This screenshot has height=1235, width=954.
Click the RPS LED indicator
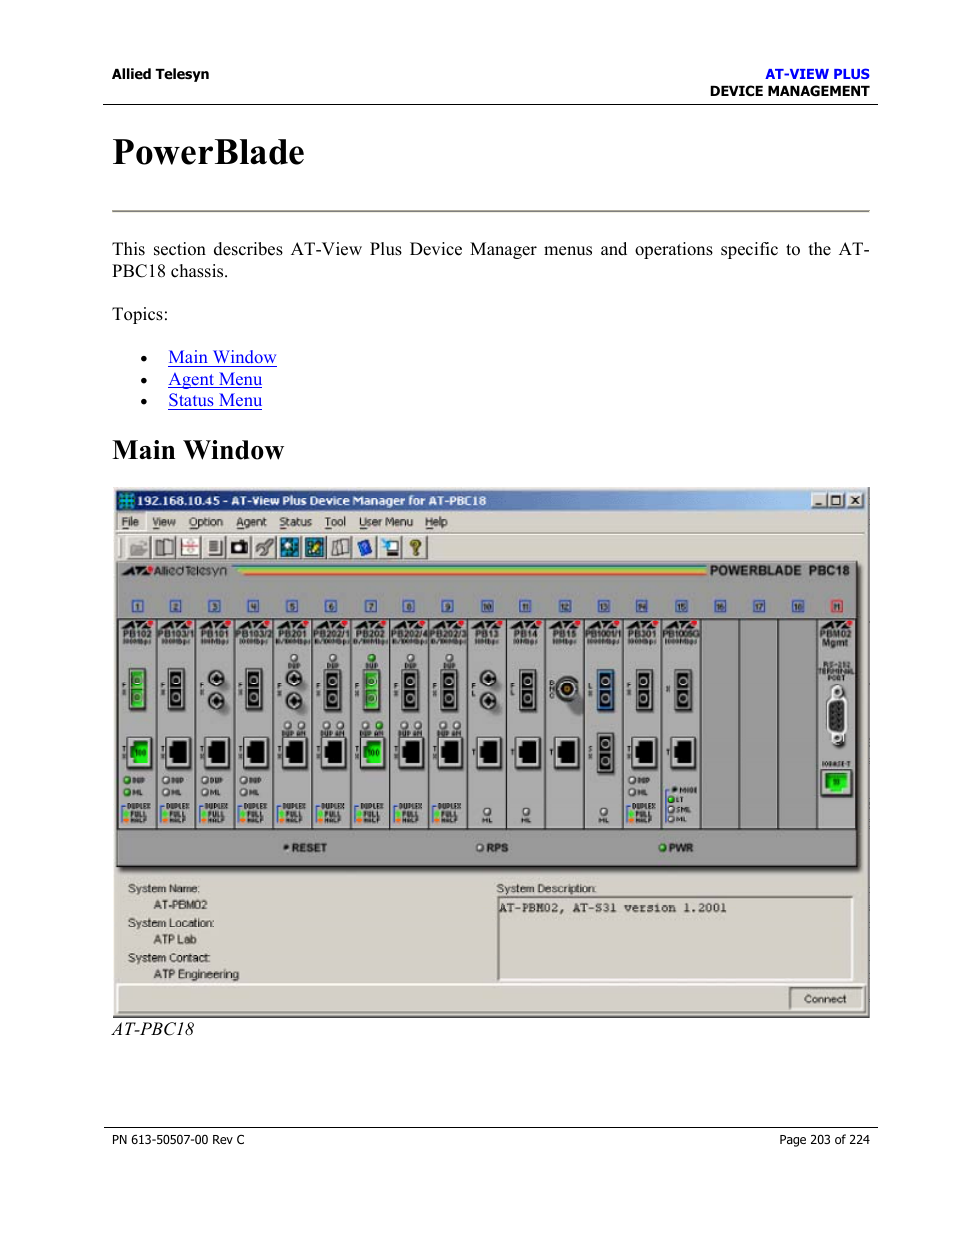pyautogui.click(x=492, y=848)
